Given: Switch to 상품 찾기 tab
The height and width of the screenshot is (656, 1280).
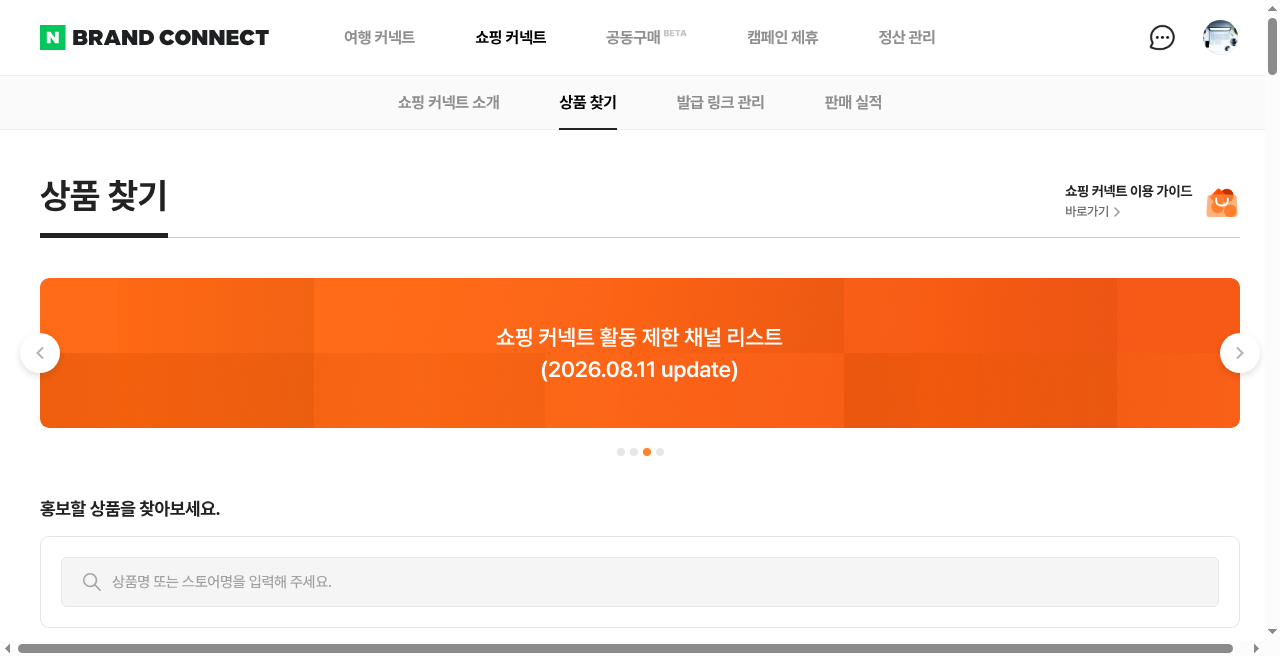Looking at the screenshot, I should tap(588, 102).
